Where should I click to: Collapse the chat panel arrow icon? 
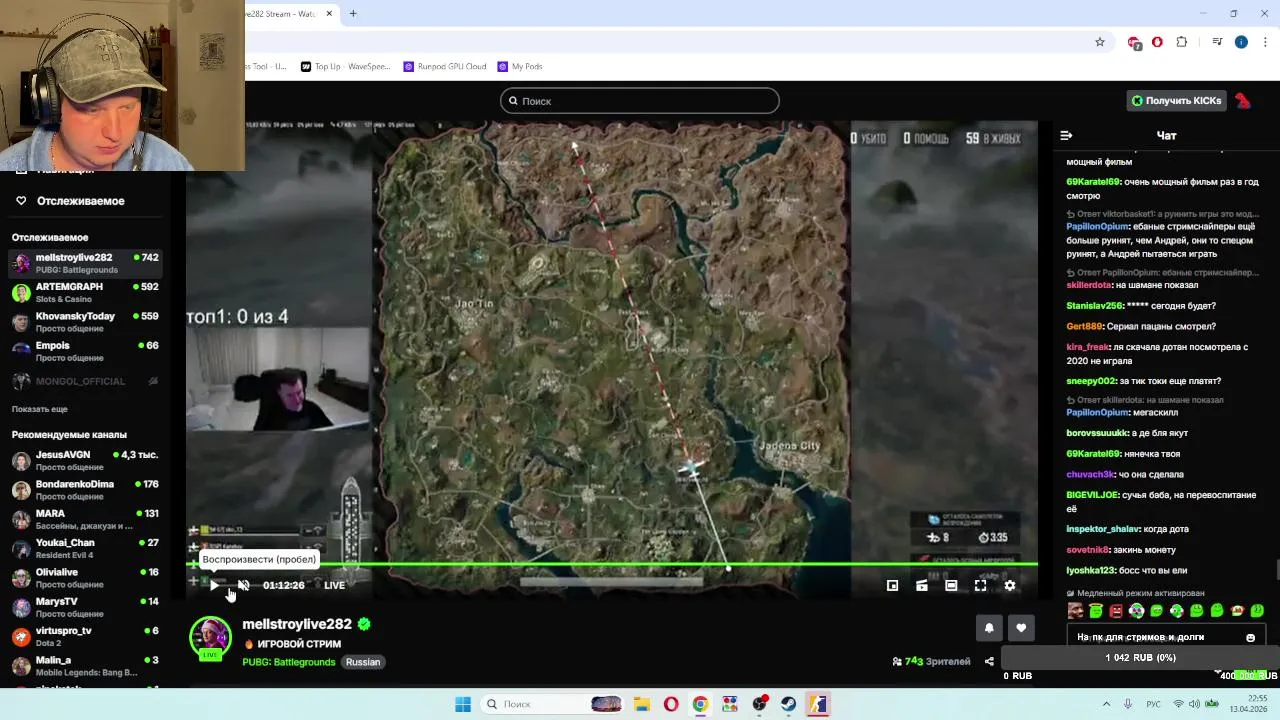(1066, 135)
